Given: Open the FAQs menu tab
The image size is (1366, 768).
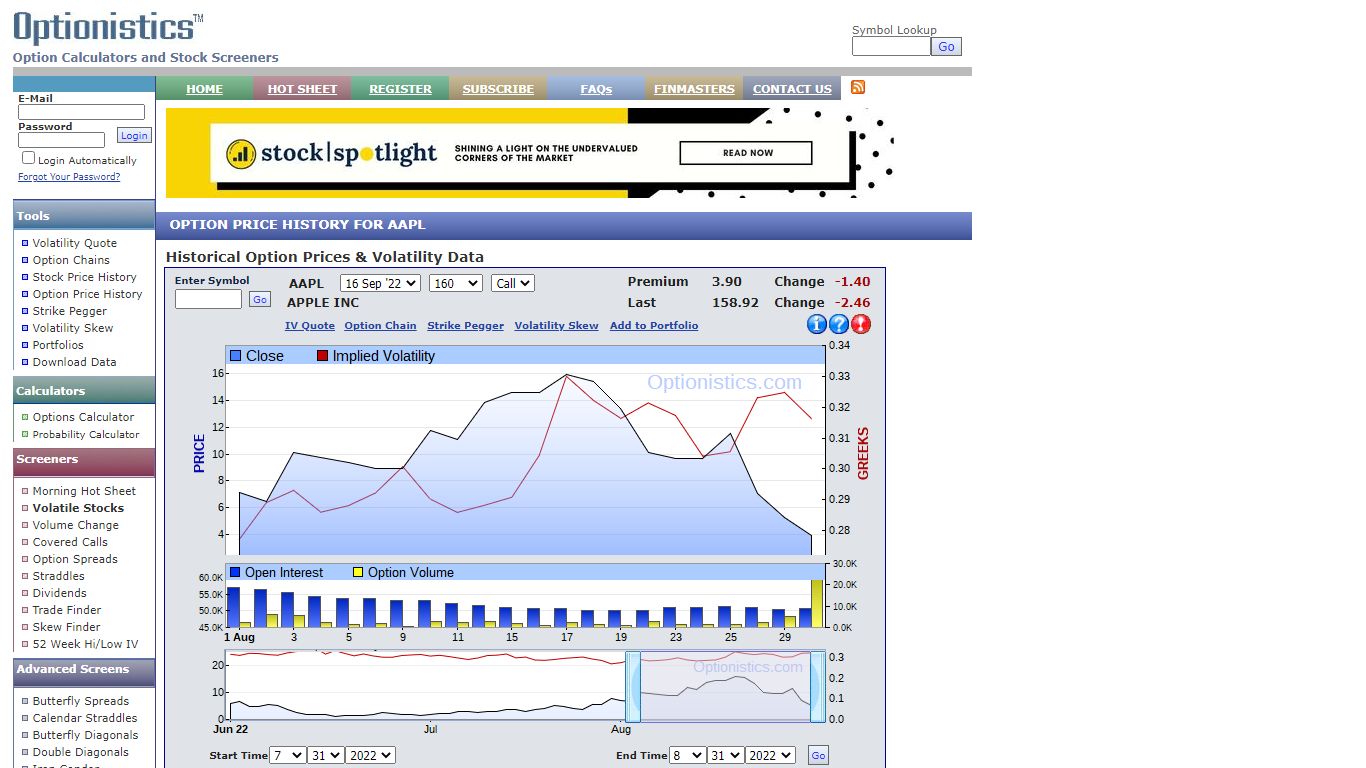Looking at the screenshot, I should coord(596,89).
